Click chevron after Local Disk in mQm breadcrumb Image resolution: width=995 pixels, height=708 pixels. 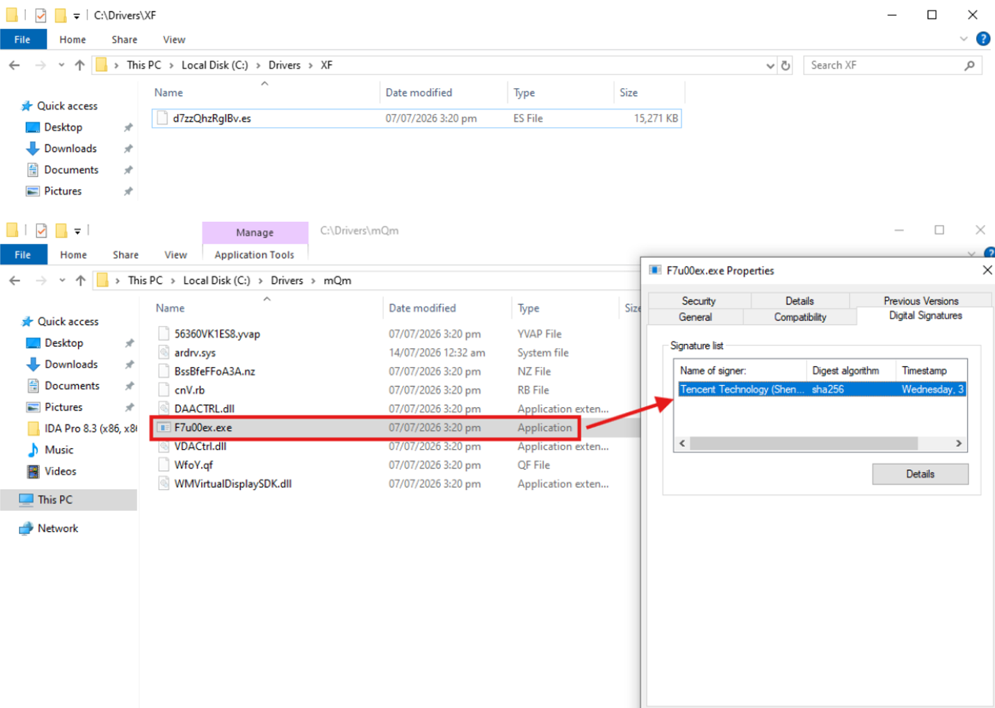260,280
